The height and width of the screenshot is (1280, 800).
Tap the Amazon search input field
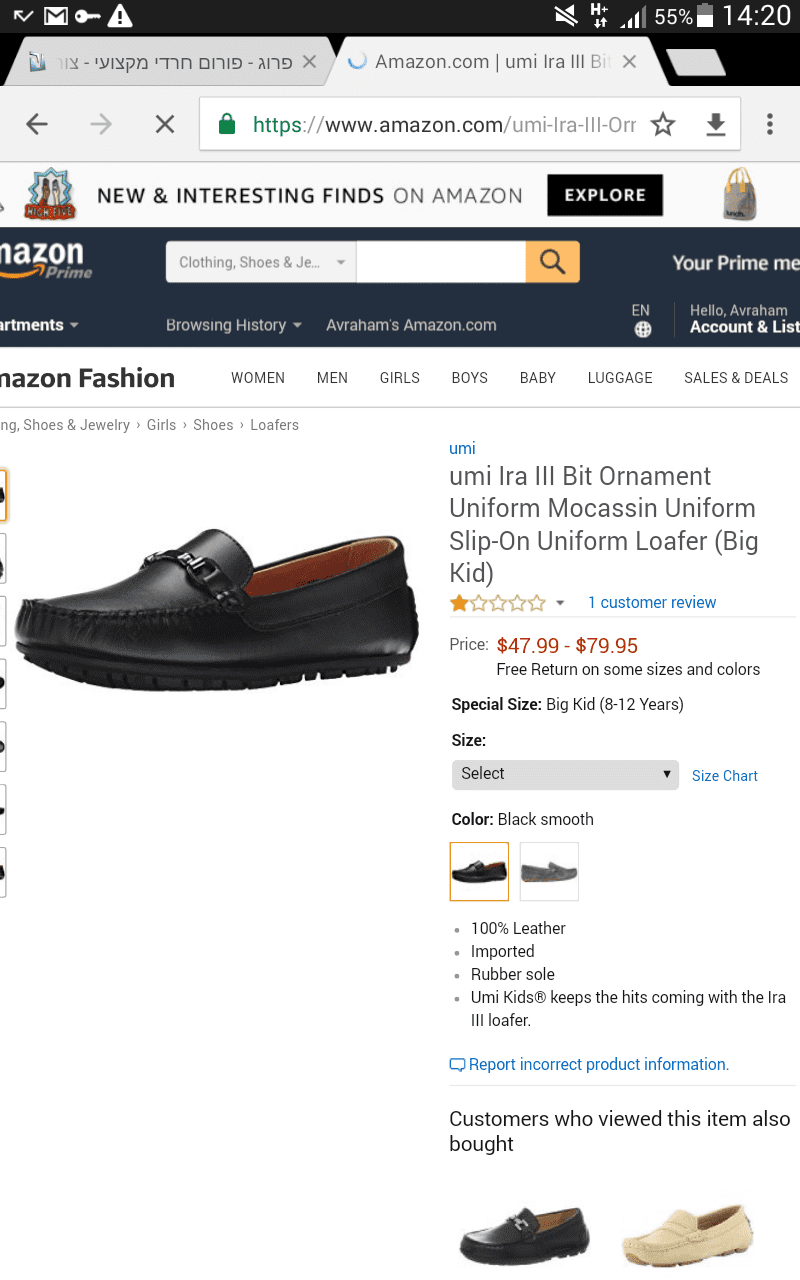(440, 262)
